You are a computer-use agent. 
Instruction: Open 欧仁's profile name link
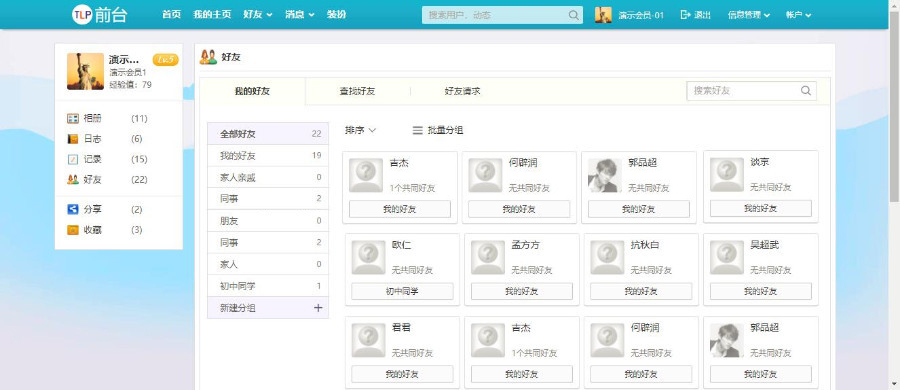(401, 245)
